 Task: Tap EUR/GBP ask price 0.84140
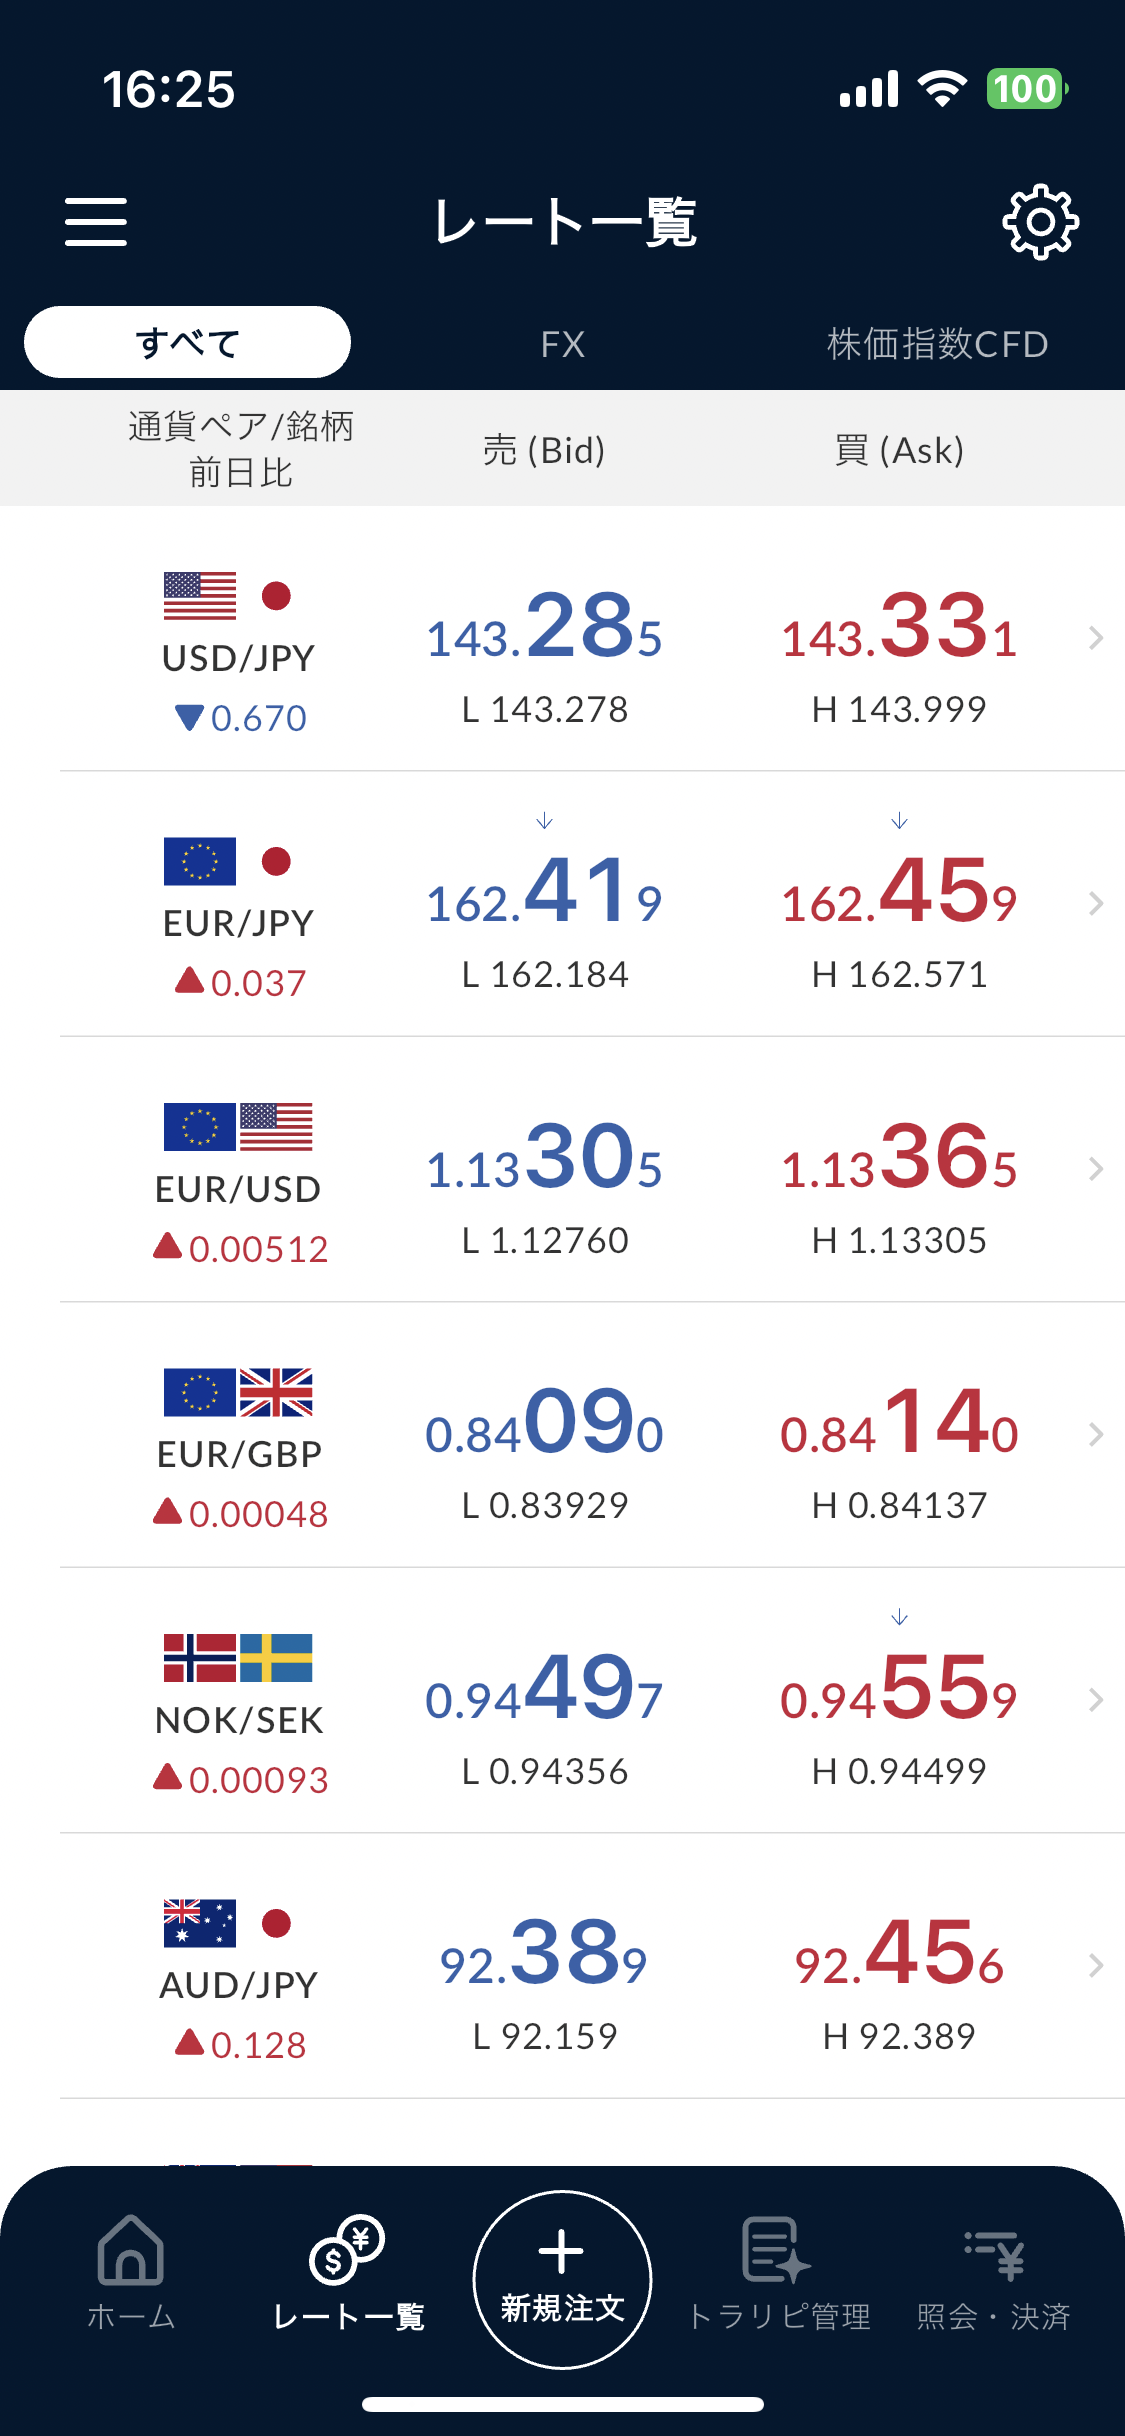(x=899, y=1421)
